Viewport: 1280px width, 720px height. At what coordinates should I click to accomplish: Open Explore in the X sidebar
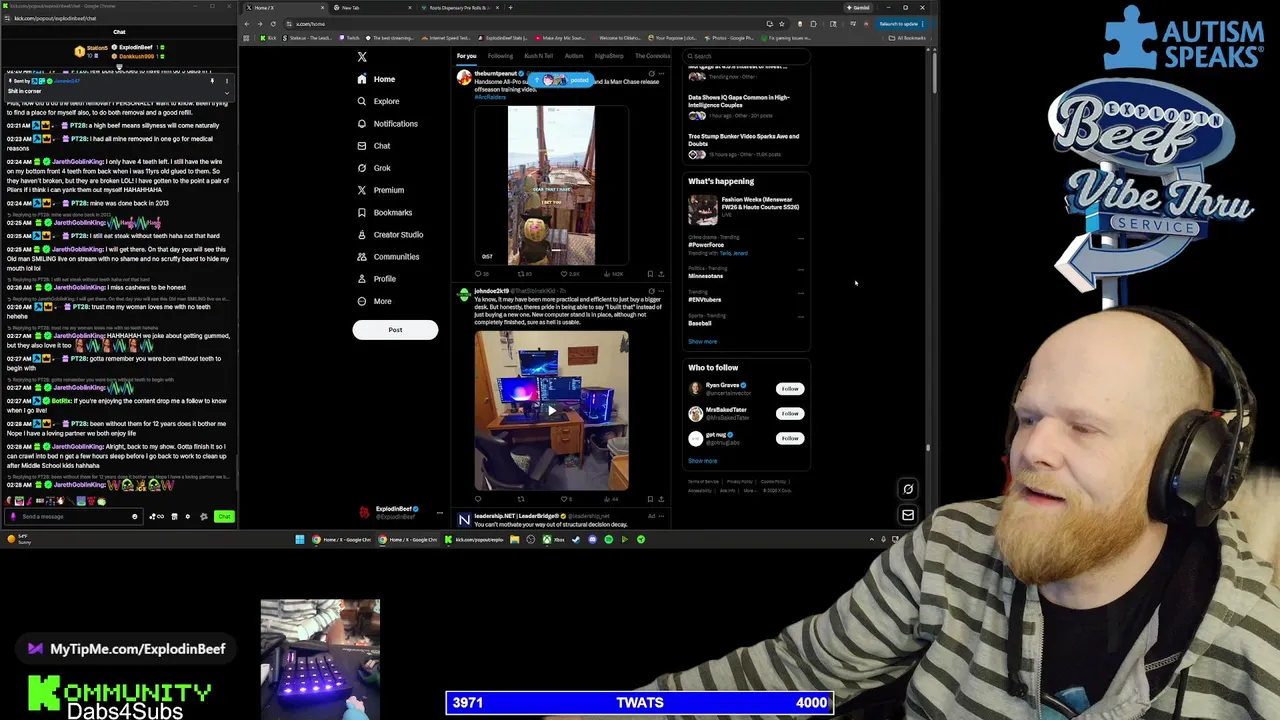tap(378, 101)
